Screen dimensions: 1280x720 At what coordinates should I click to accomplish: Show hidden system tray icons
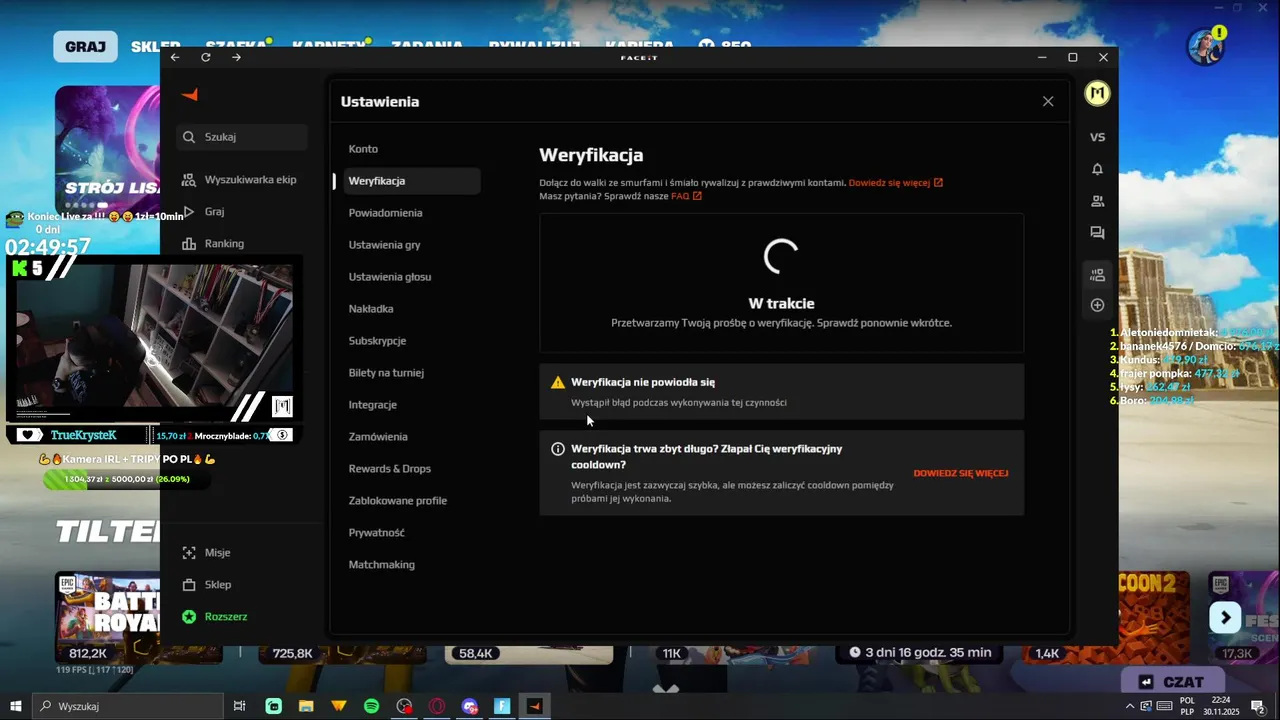click(x=1130, y=706)
